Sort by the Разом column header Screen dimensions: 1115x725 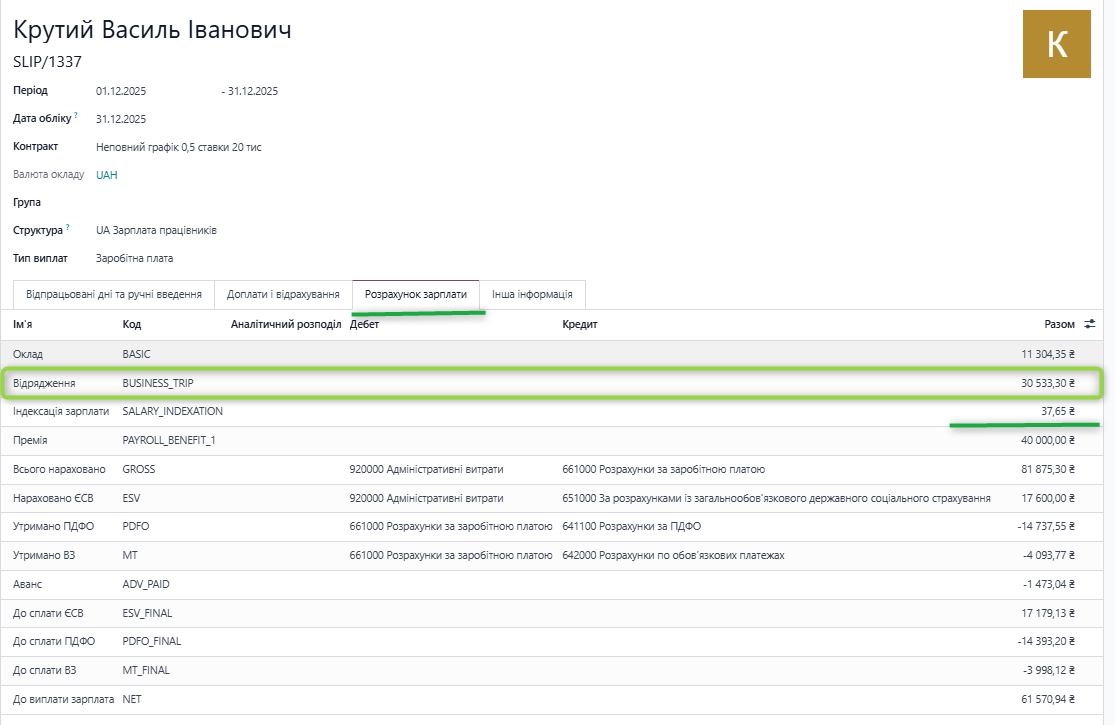tap(1059, 324)
